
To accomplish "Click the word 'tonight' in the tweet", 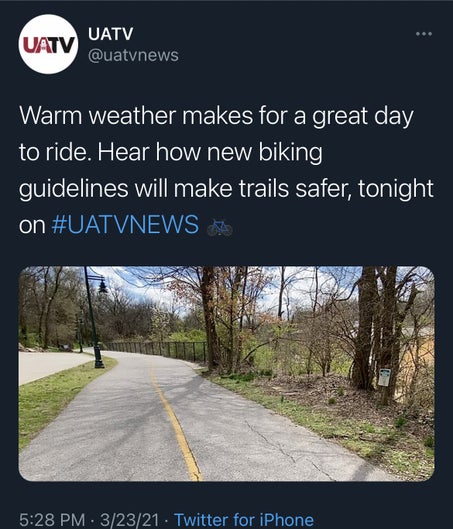I will click(395, 189).
